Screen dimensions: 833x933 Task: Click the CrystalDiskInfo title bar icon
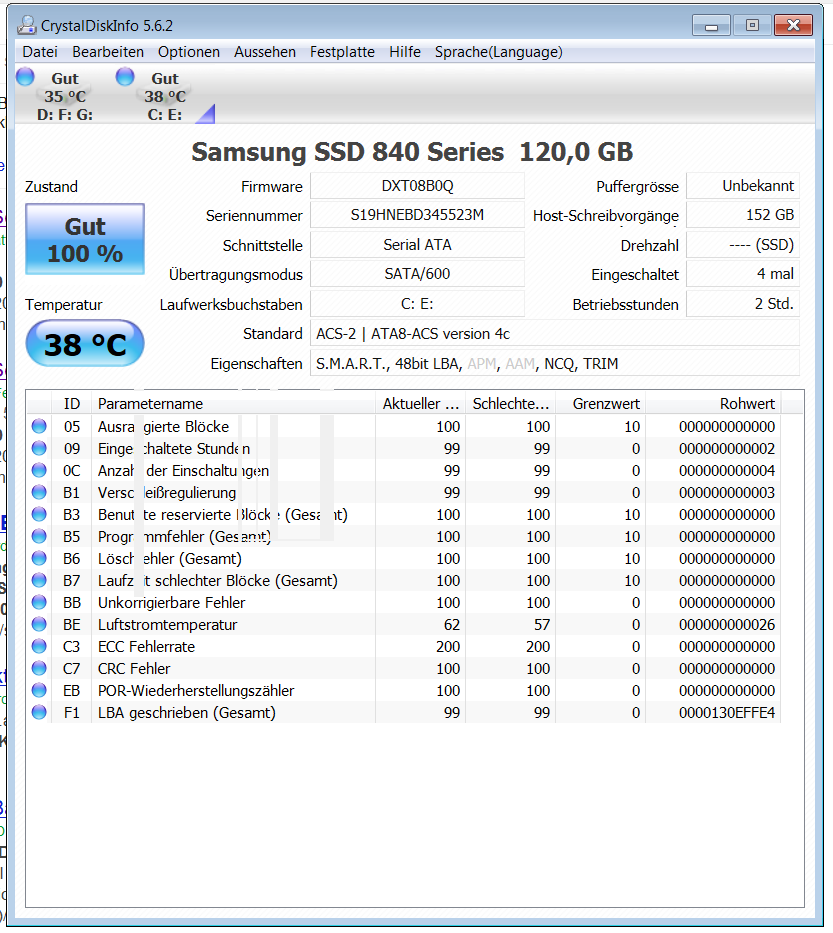click(x=27, y=25)
